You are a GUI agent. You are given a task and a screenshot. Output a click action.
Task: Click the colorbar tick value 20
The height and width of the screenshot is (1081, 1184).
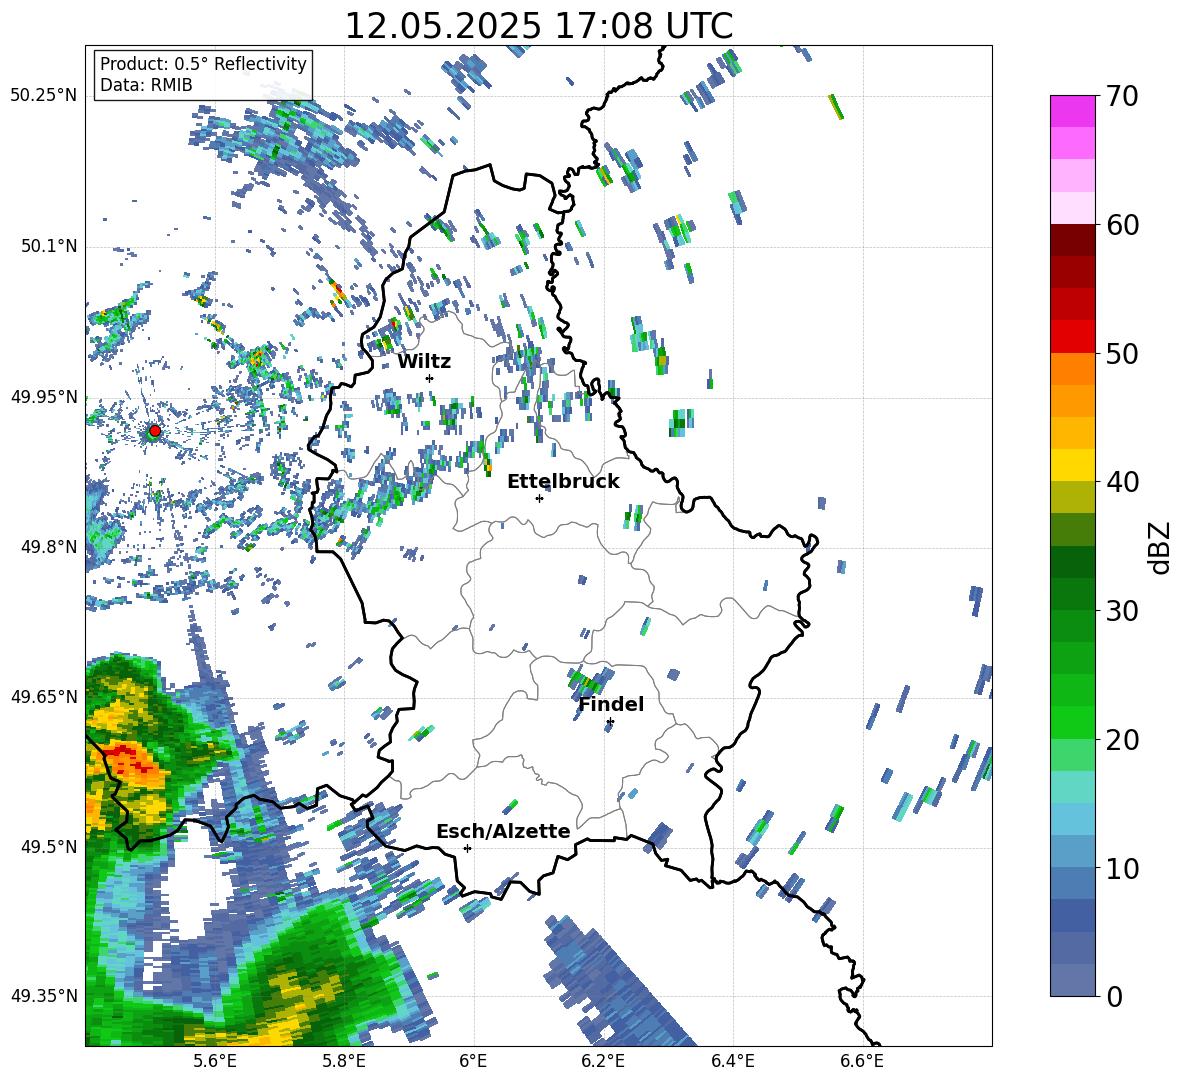(x=1122, y=740)
